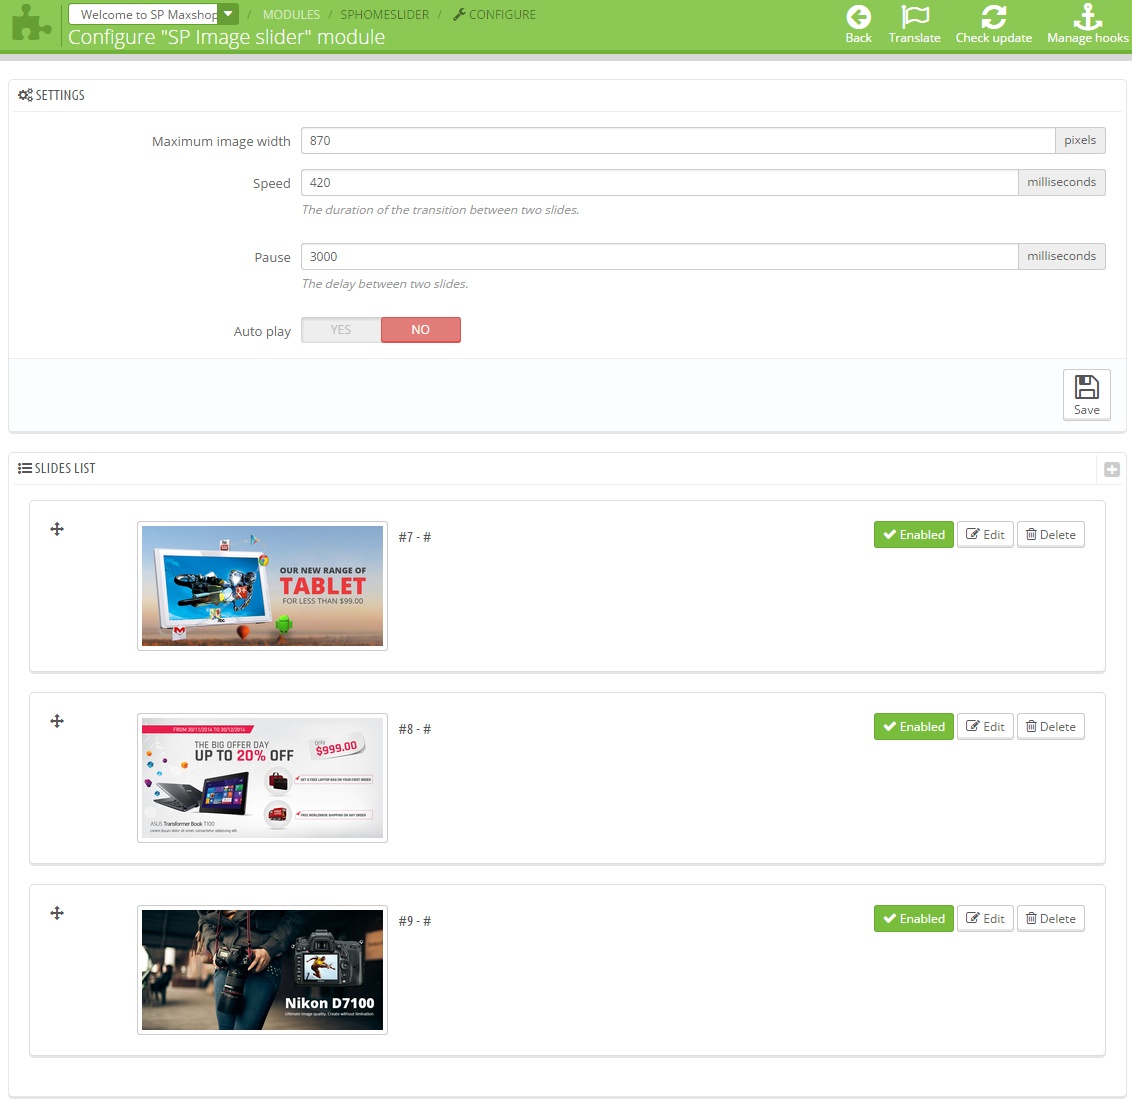The height and width of the screenshot is (1108, 1132).
Task: Click the Speed 'milliseconds' unit label
Action: point(1061,183)
